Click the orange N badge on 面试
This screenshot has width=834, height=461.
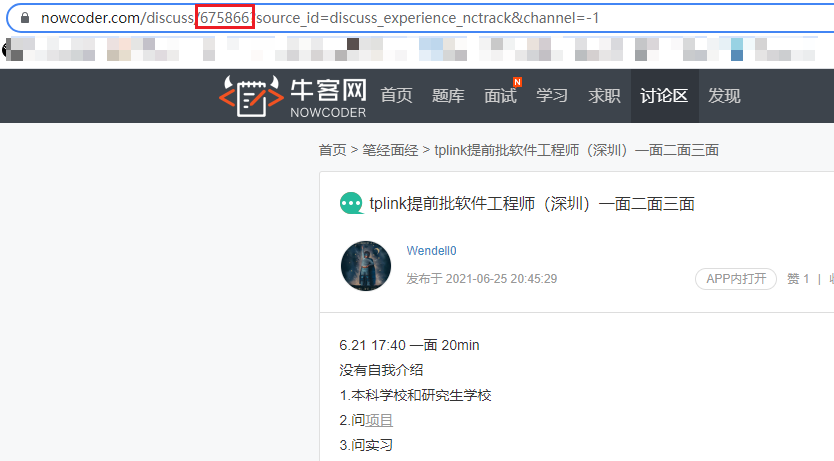pyautogui.click(x=517, y=82)
